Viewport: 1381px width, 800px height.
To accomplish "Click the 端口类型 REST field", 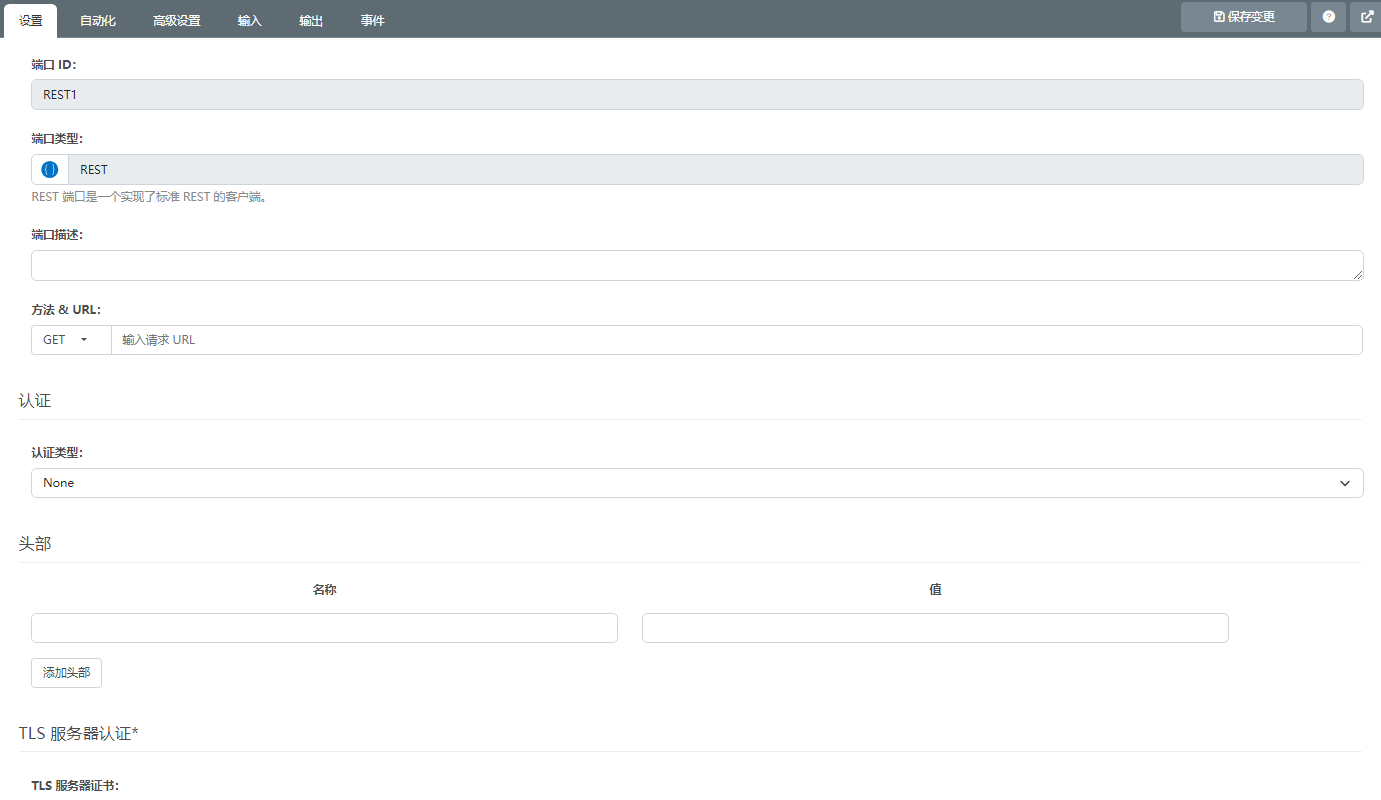I will tap(715, 170).
